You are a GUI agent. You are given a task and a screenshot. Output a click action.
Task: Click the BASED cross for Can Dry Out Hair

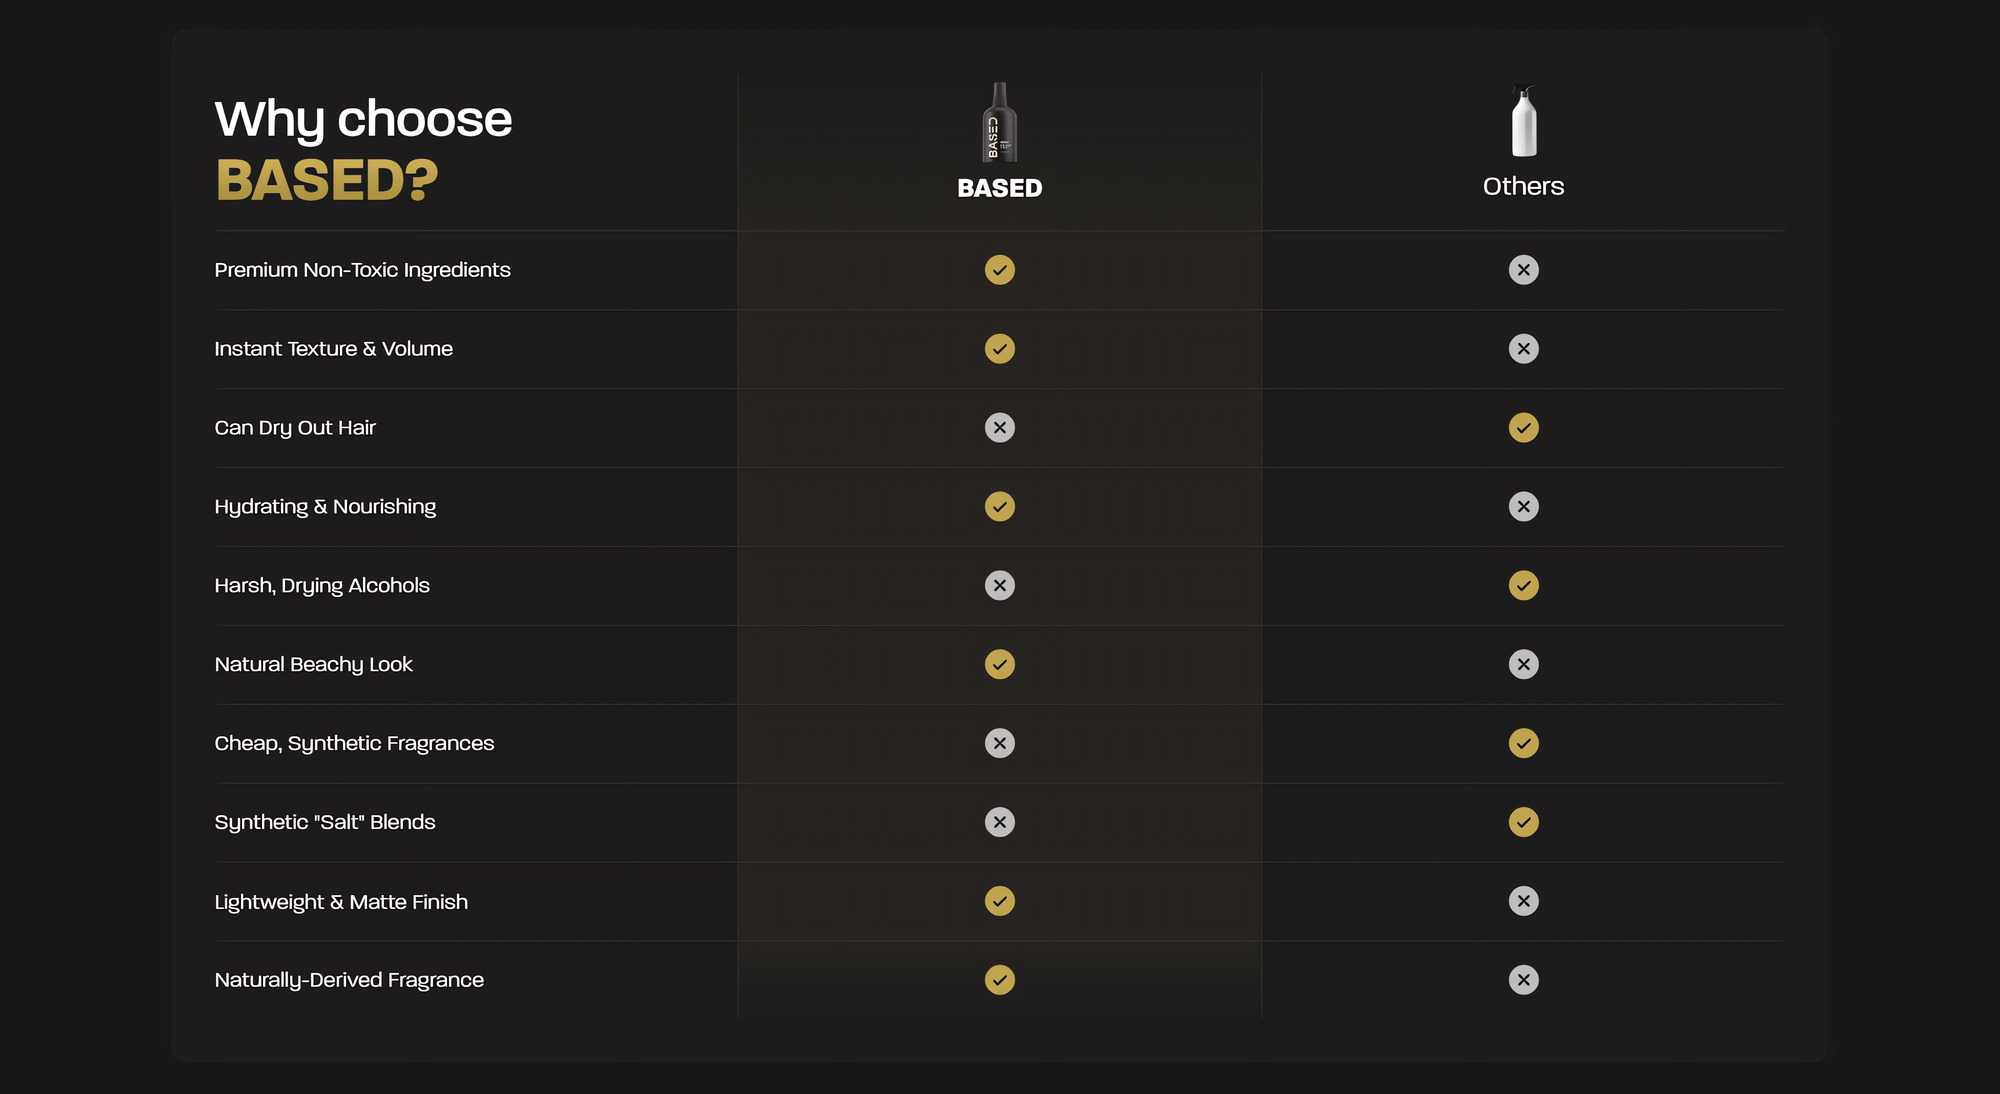1000,428
